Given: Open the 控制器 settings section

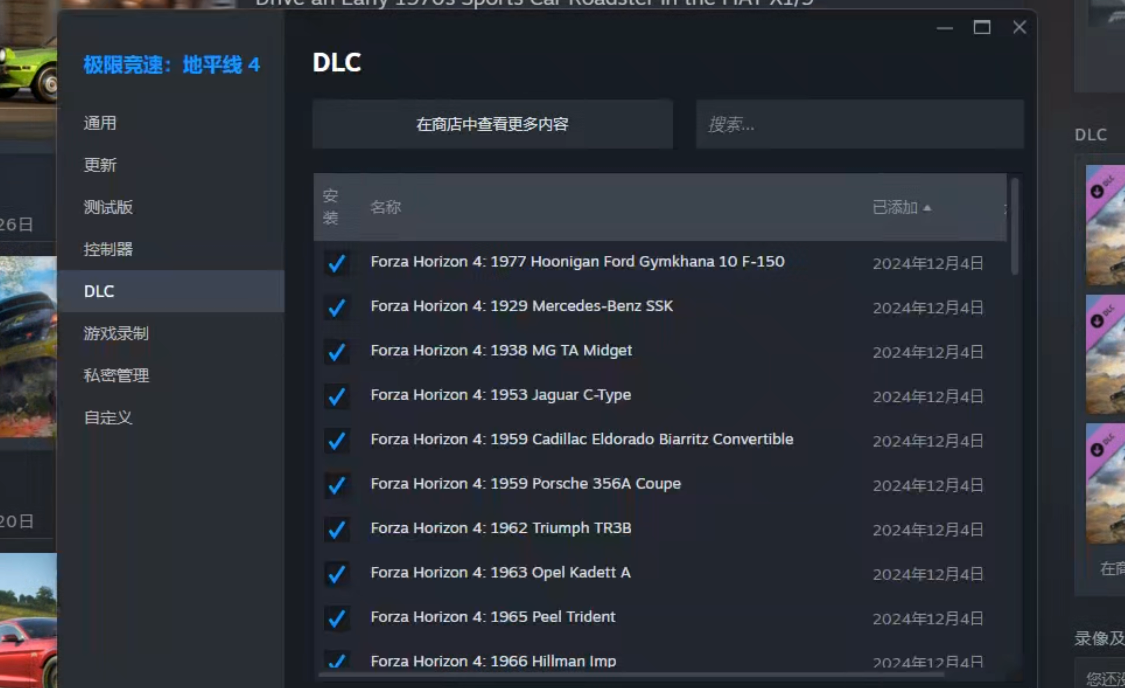Looking at the screenshot, I should coord(108,249).
